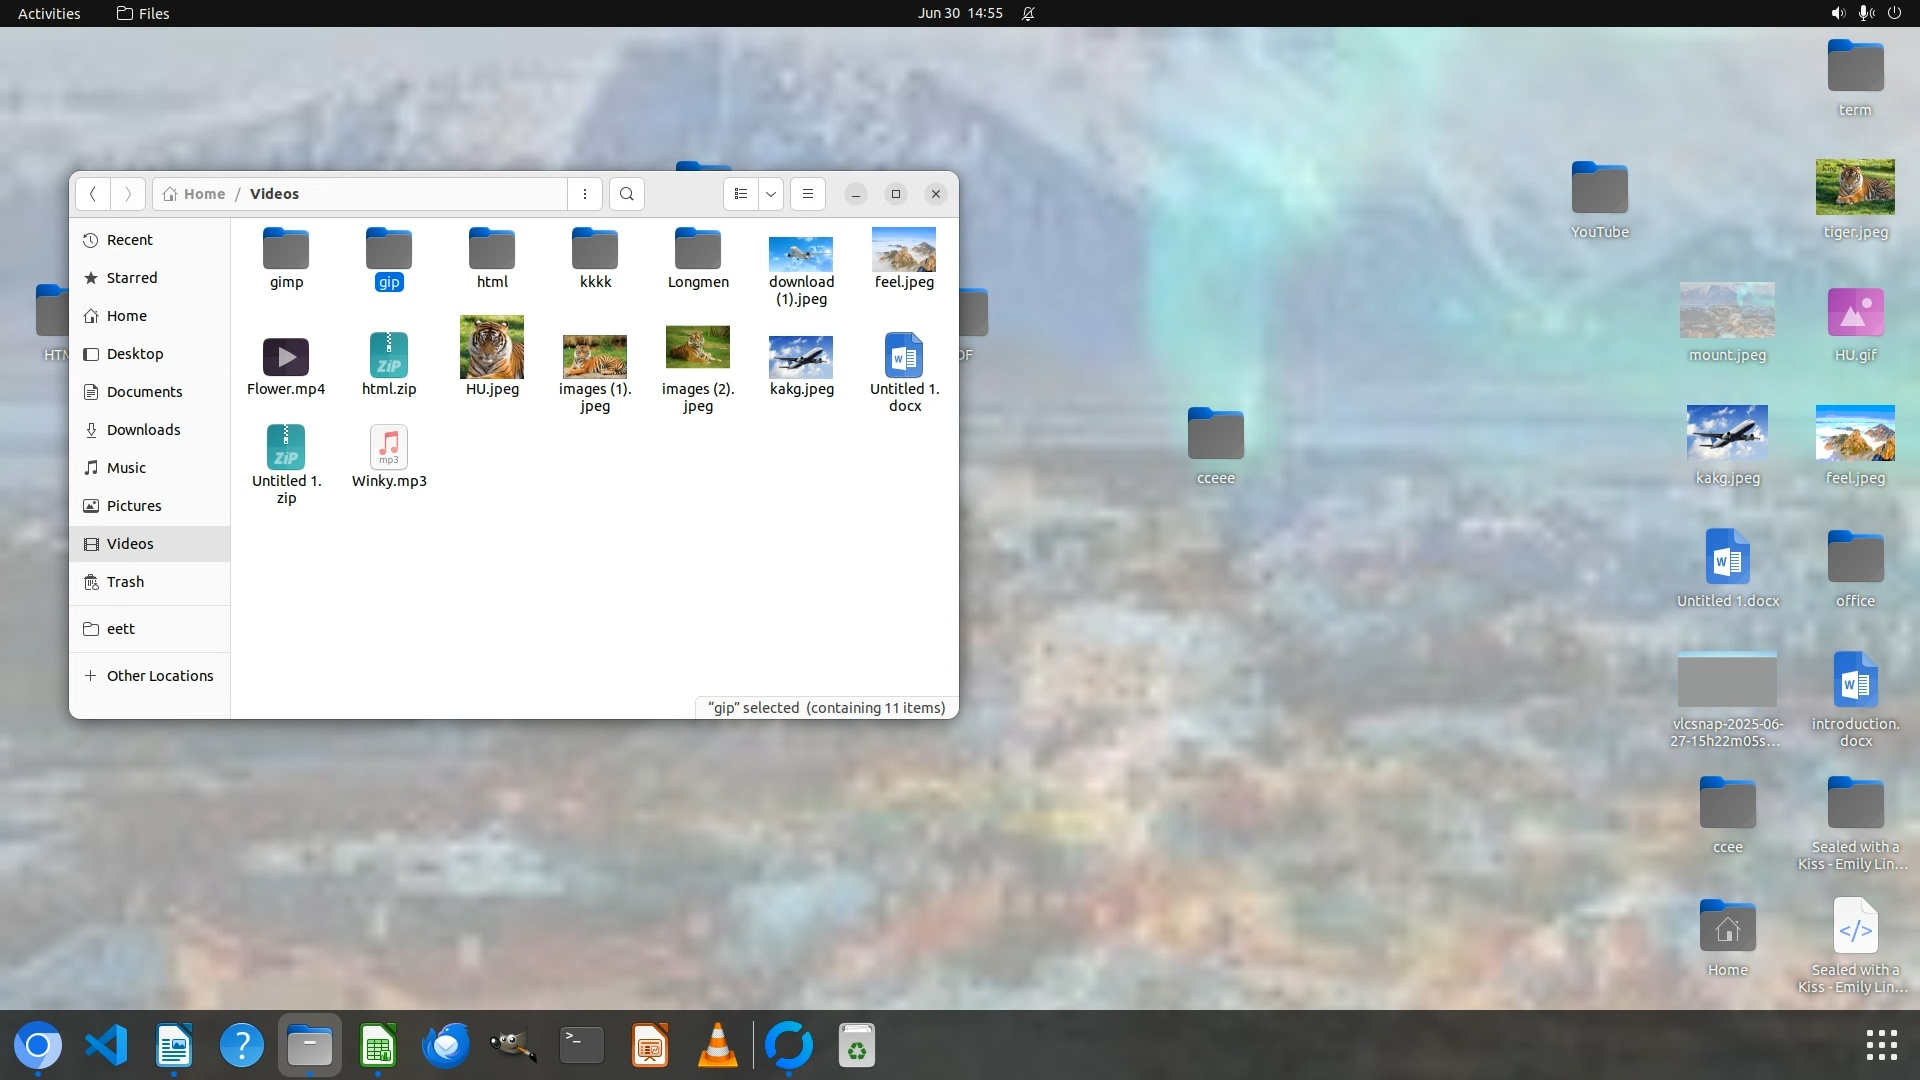Open view options dropdown arrow
Image resolution: width=1920 pixels, height=1080 pixels.
(771, 194)
